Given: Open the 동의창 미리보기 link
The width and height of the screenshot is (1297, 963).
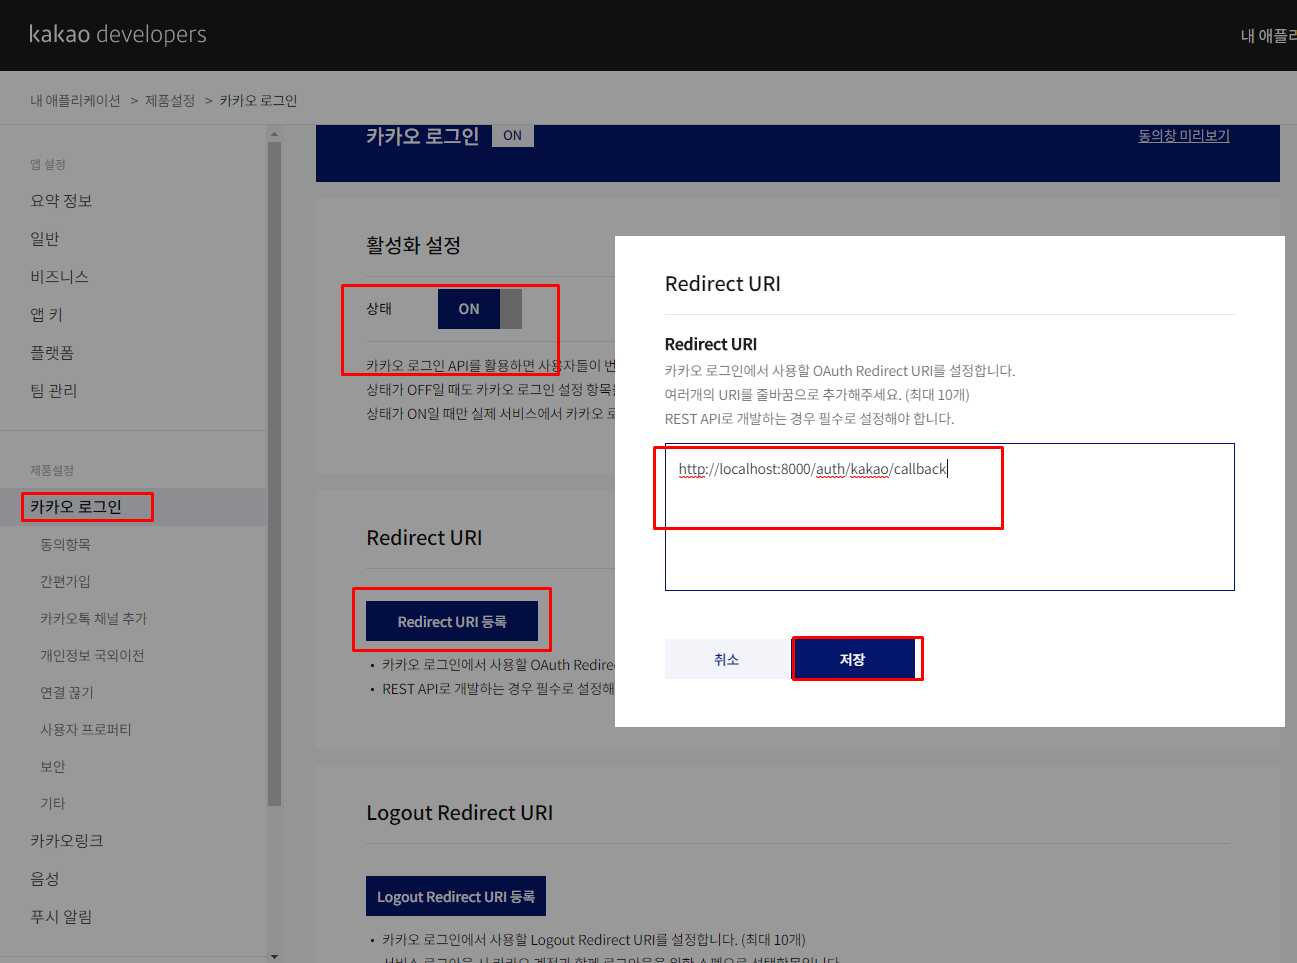Looking at the screenshot, I should (x=1184, y=136).
